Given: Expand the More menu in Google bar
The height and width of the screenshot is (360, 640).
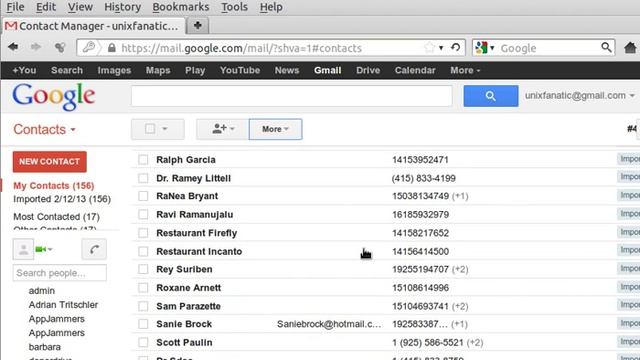Looking at the screenshot, I should [465, 70].
